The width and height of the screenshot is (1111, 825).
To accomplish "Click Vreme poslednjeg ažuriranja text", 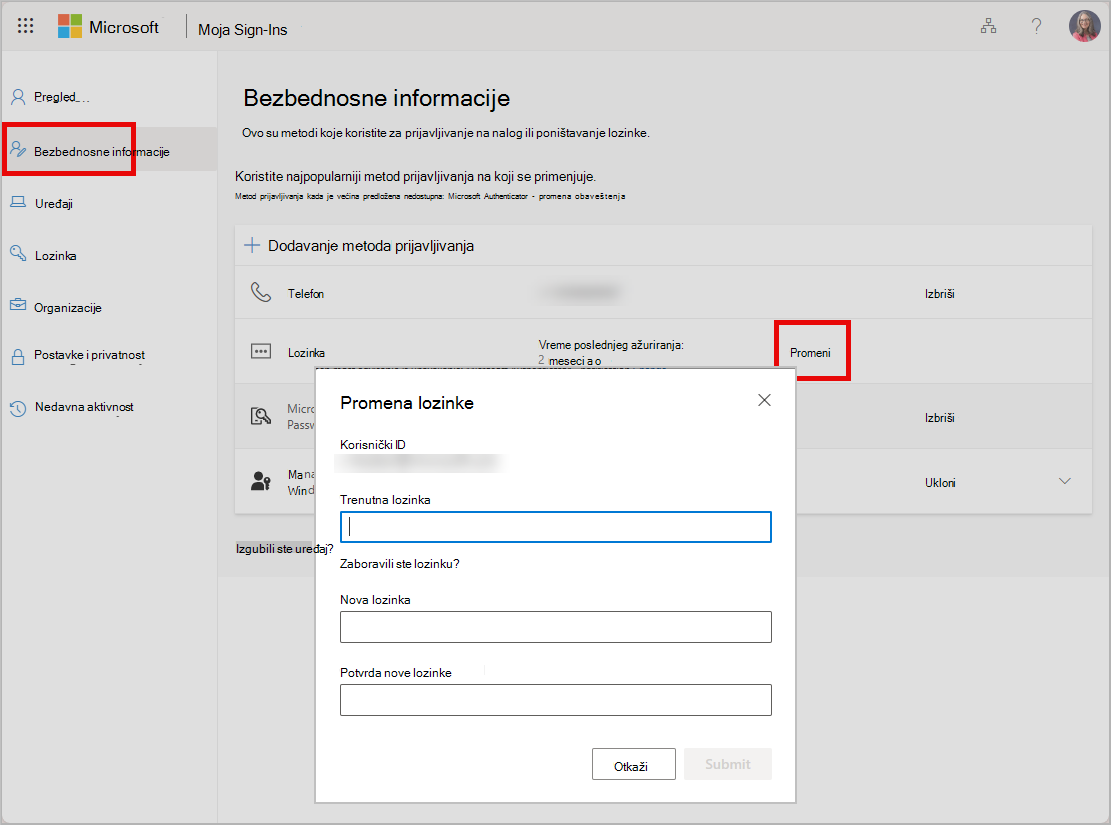I will tap(611, 345).
